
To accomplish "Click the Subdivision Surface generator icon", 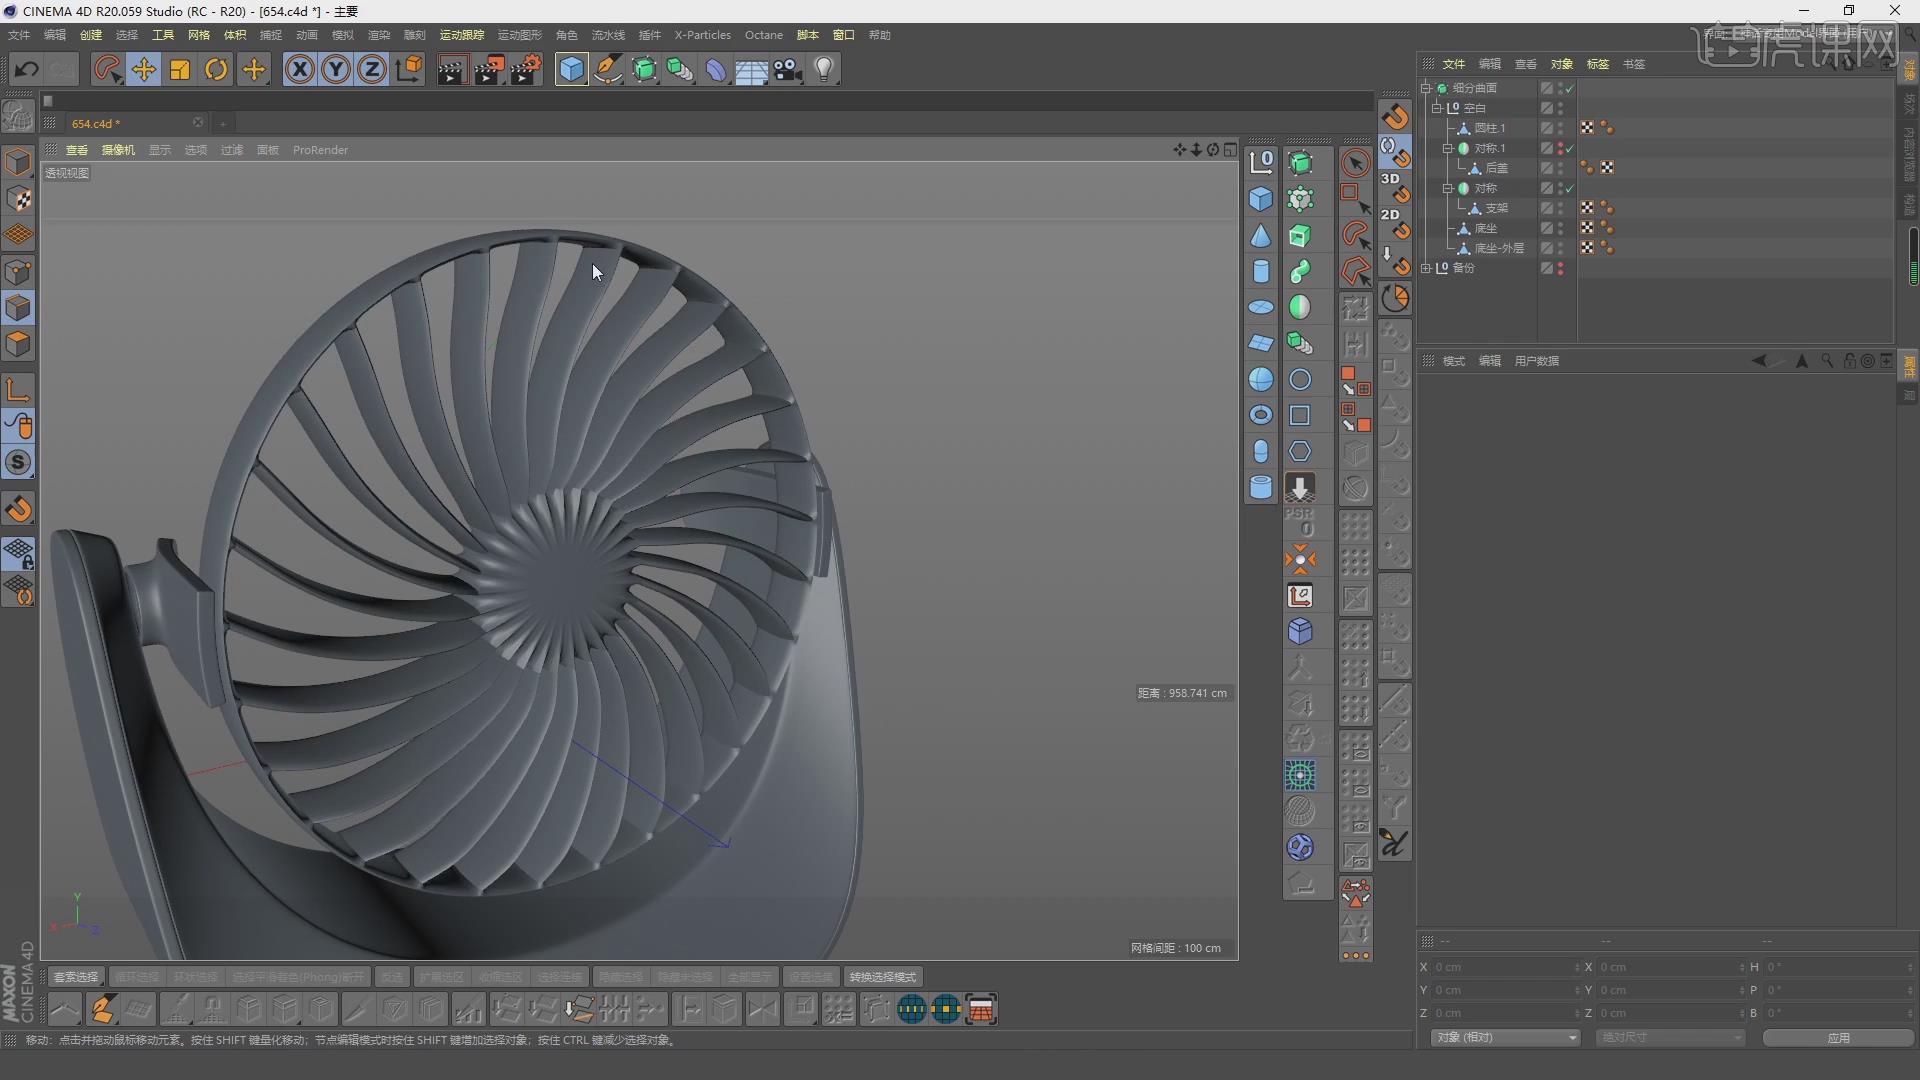I will pos(1301,164).
